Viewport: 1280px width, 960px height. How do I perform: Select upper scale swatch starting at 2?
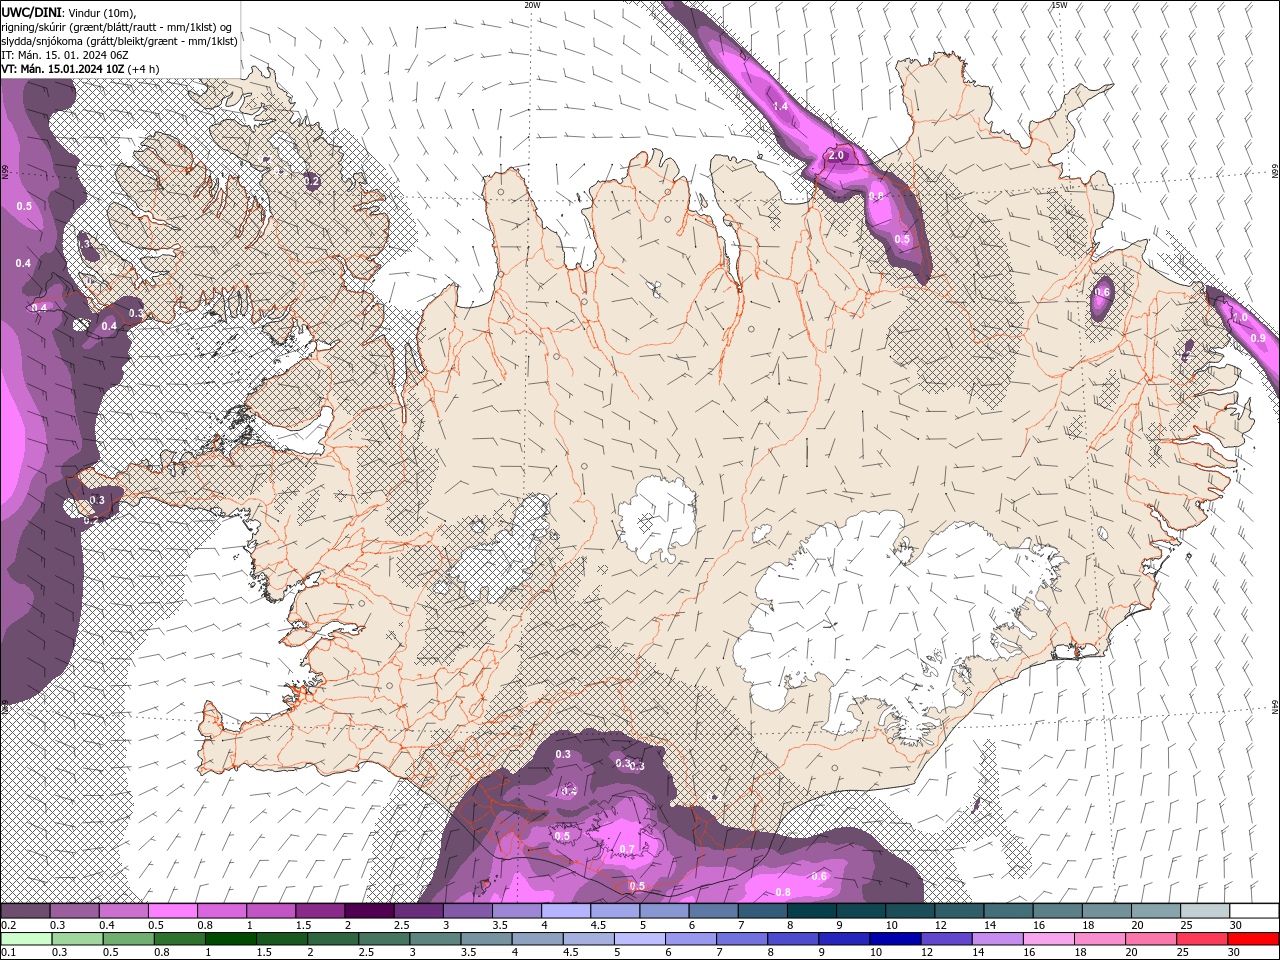[x=369, y=911]
